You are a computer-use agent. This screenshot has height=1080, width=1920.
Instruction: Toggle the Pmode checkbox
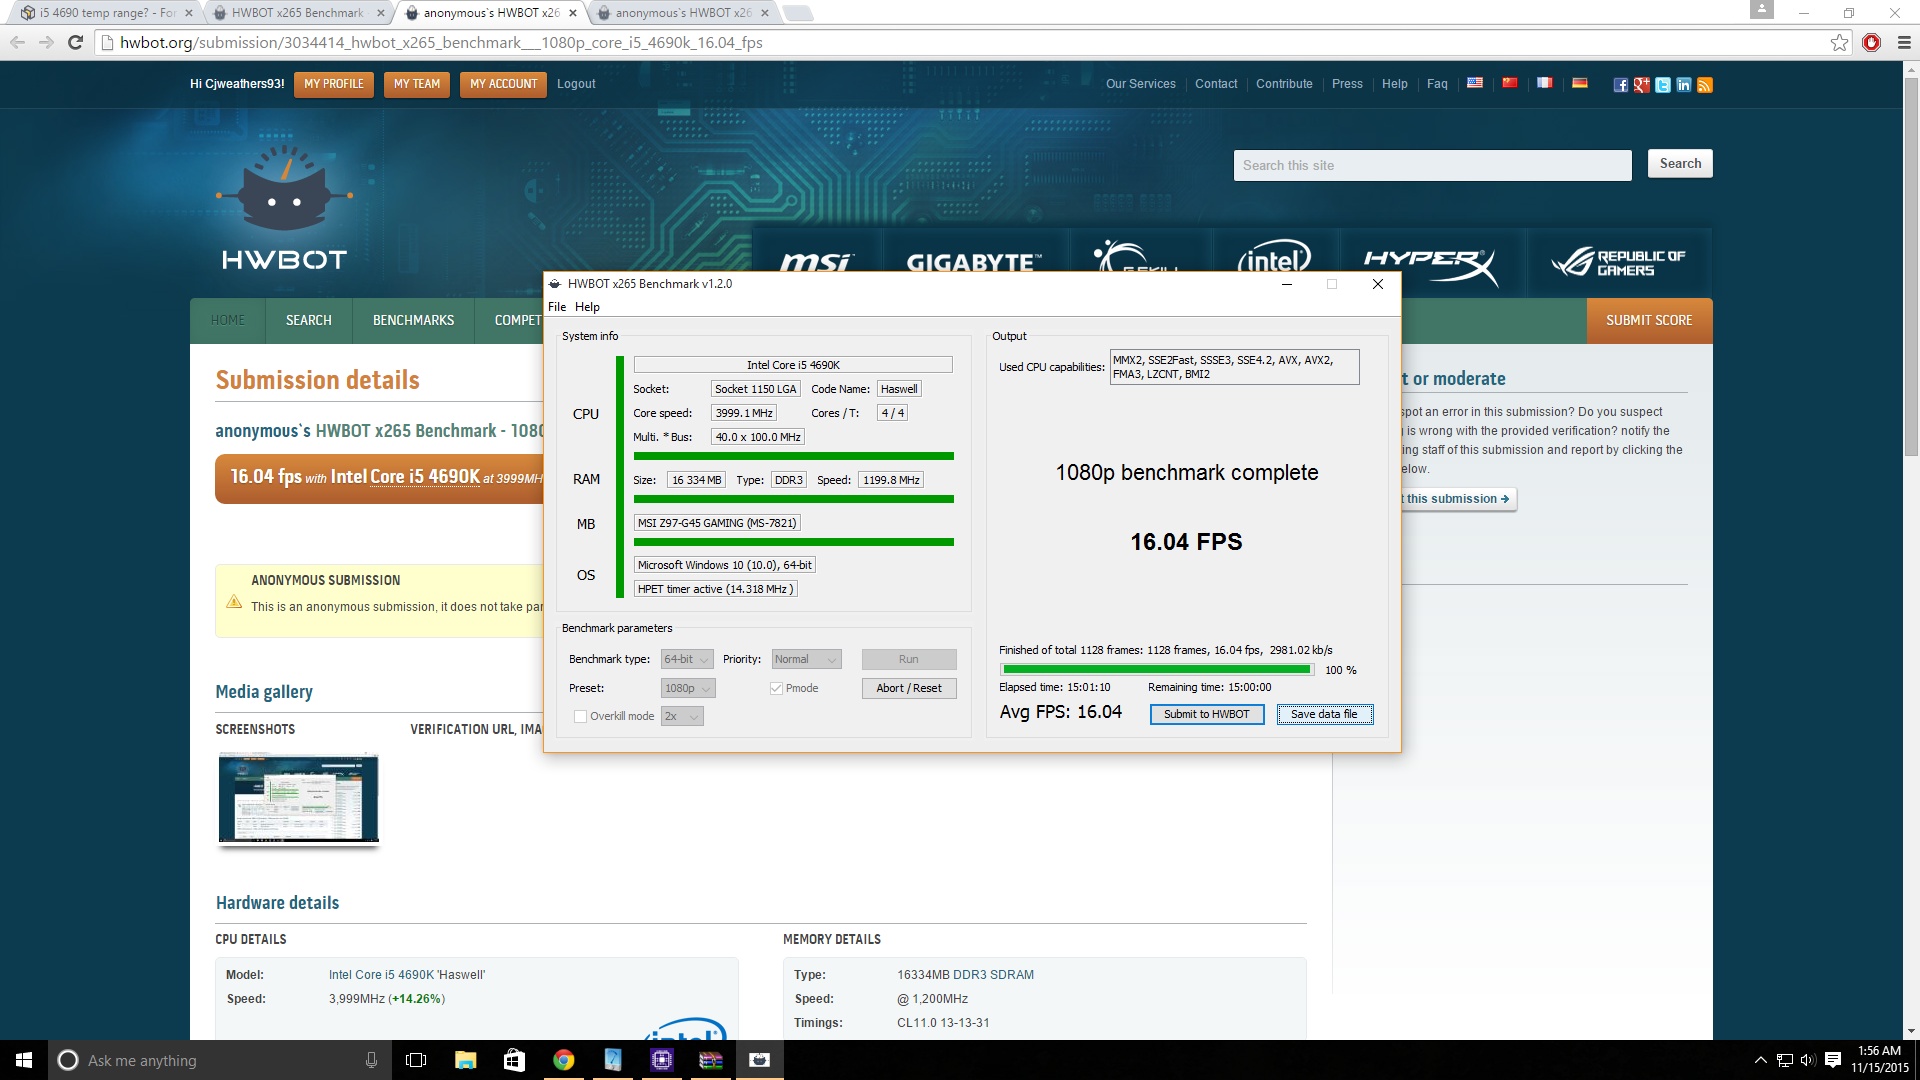776,688
